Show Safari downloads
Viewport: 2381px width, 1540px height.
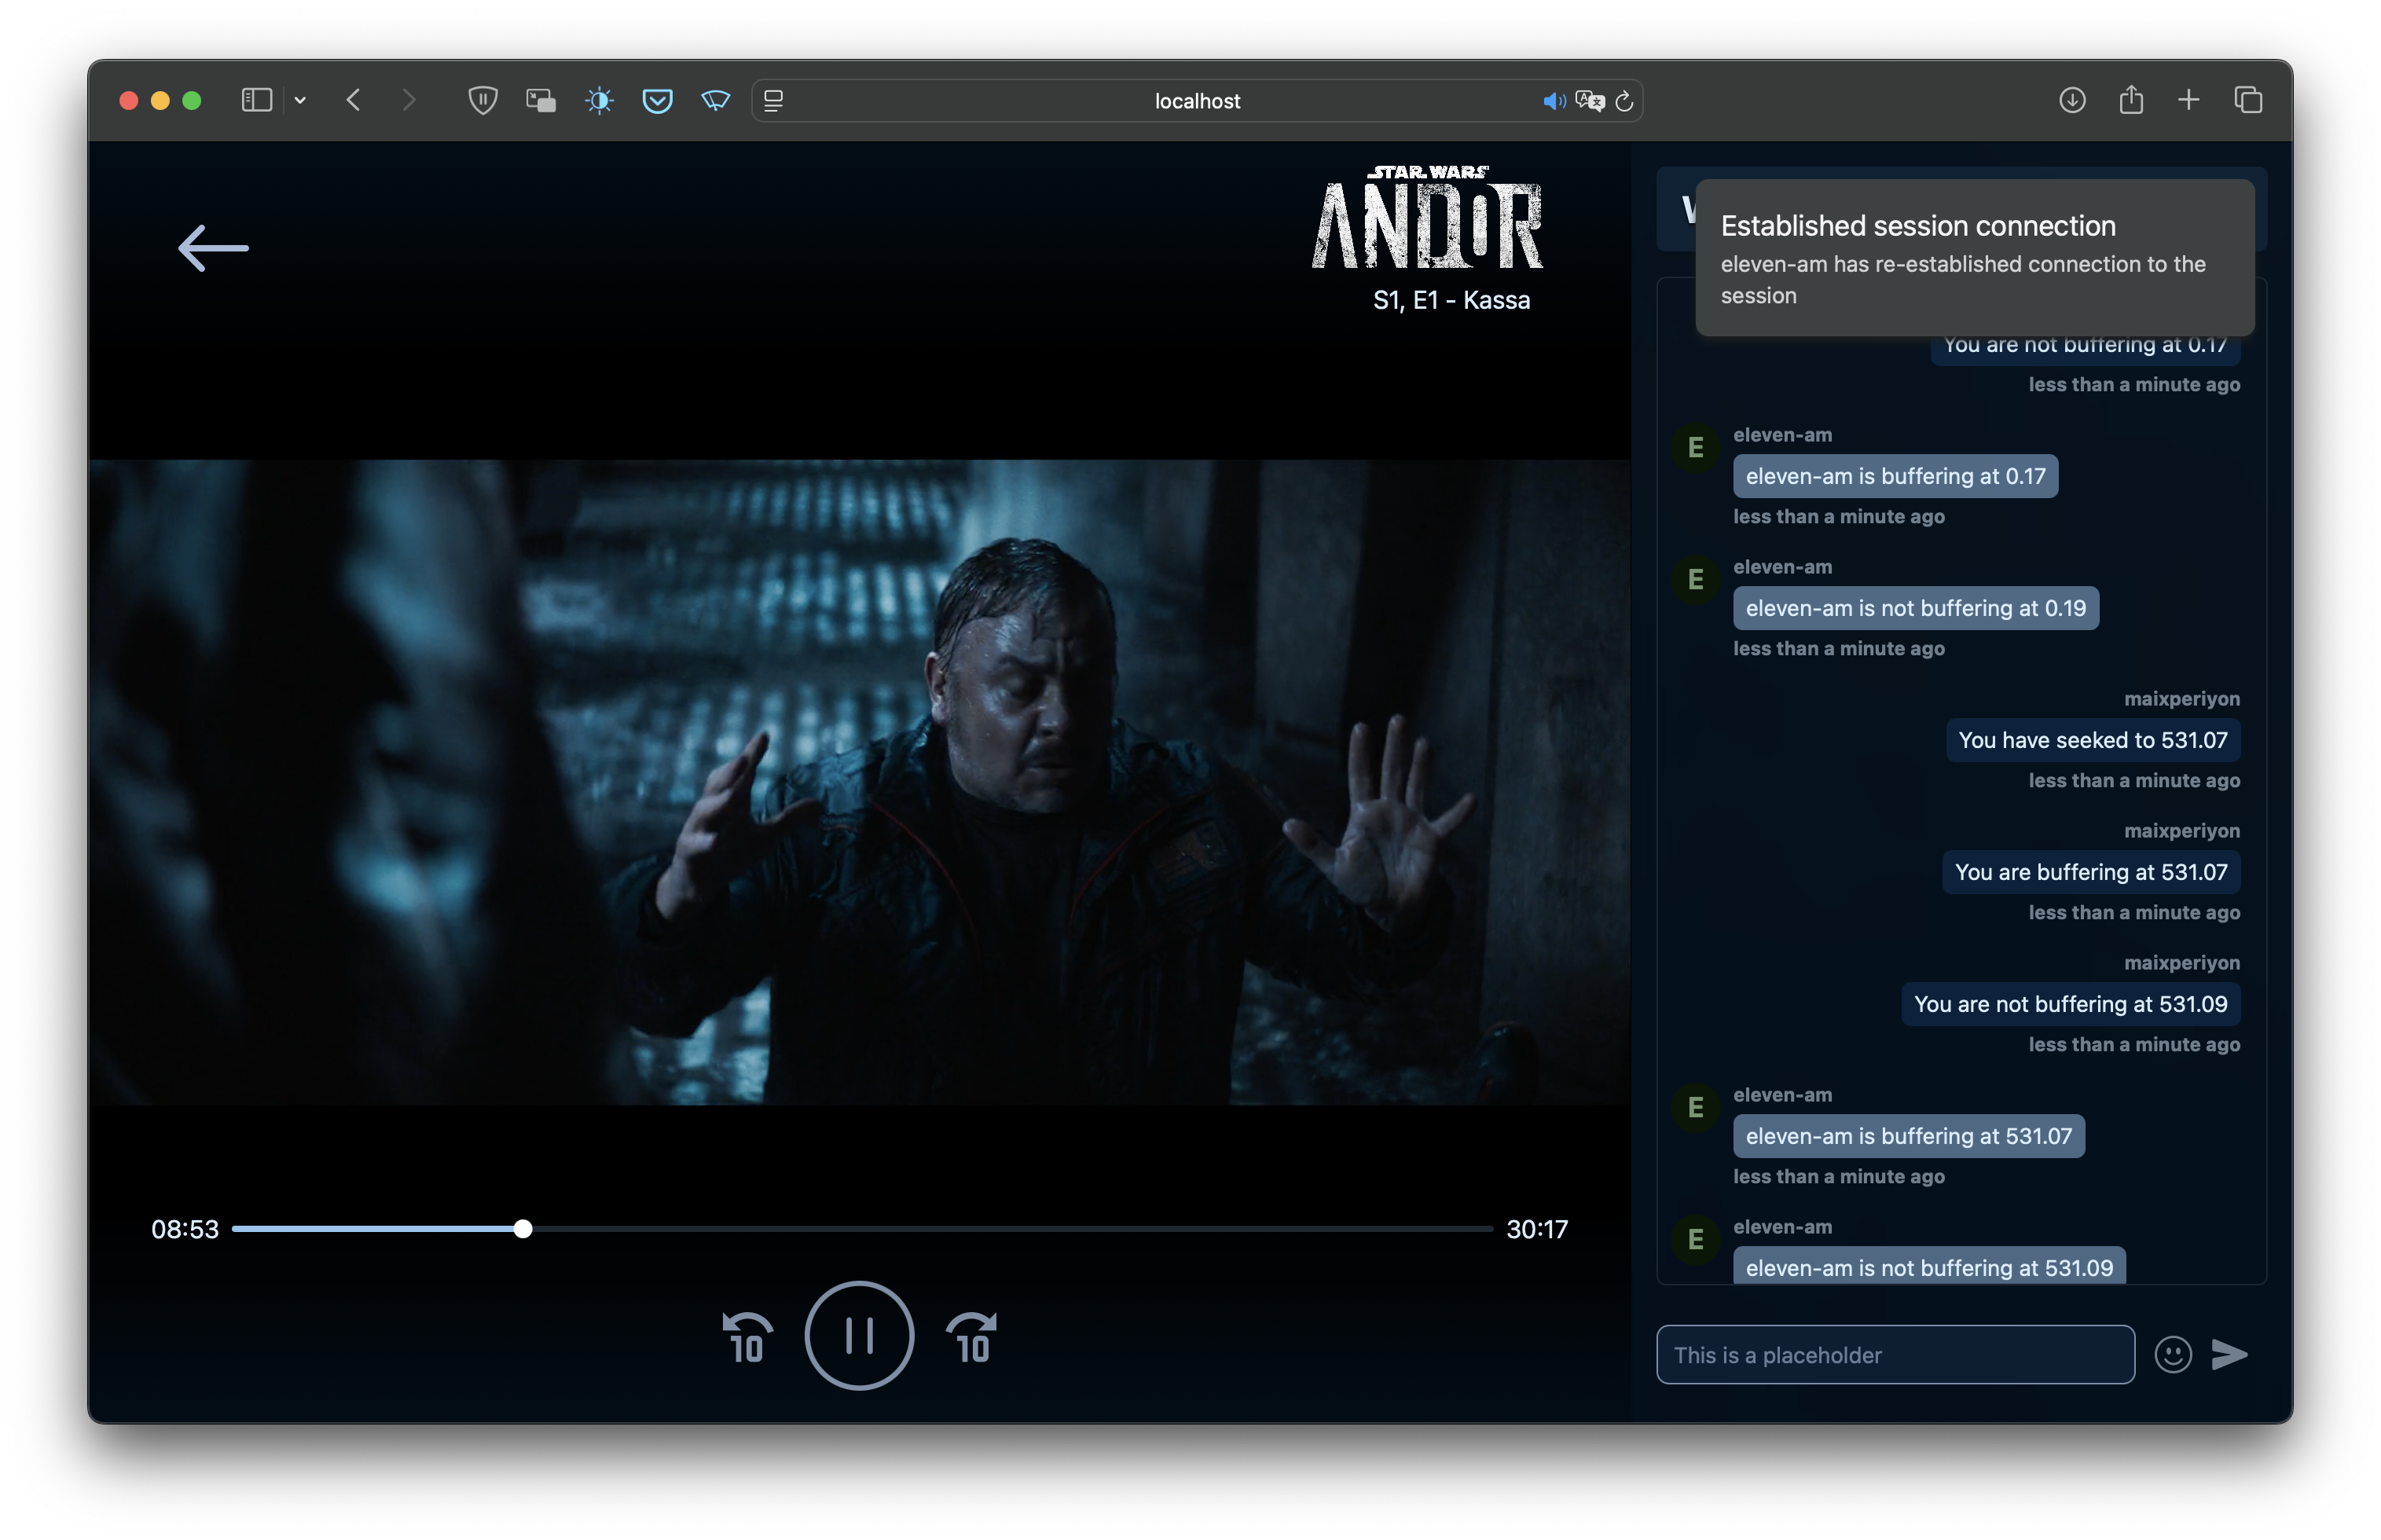(x=2072, y=100)
